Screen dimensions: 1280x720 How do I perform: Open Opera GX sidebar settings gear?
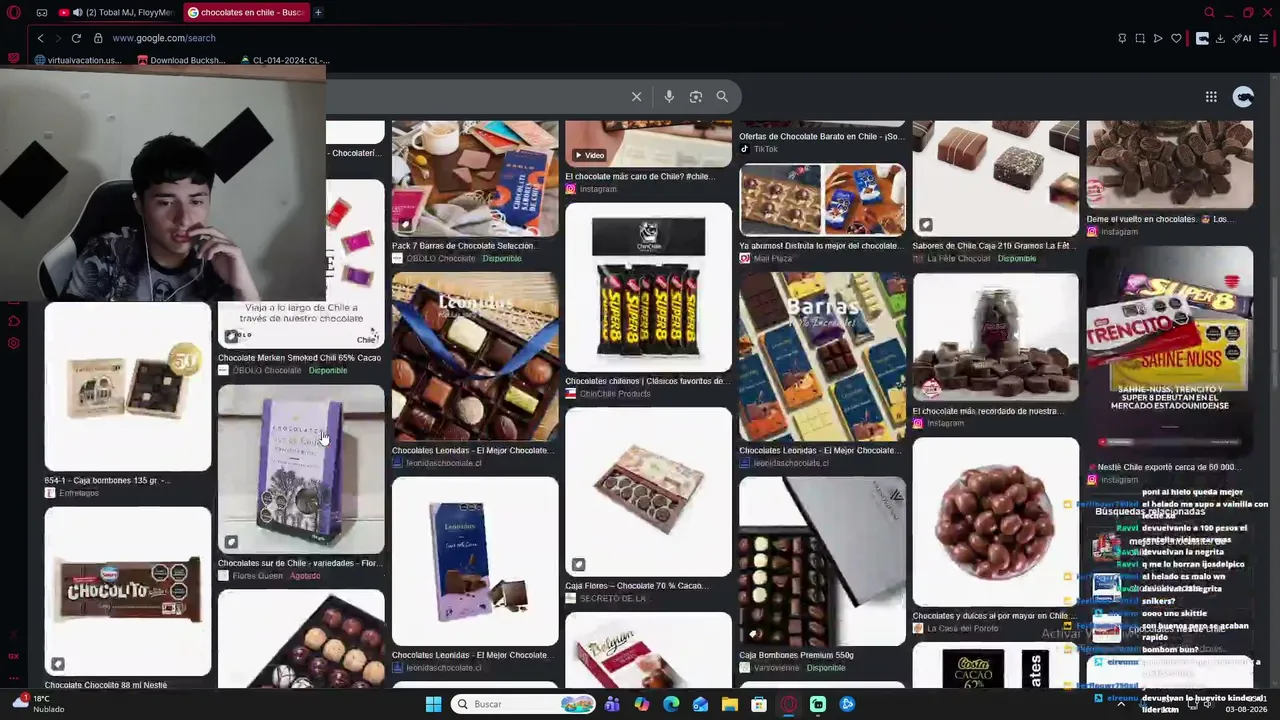tap(14, 343)
